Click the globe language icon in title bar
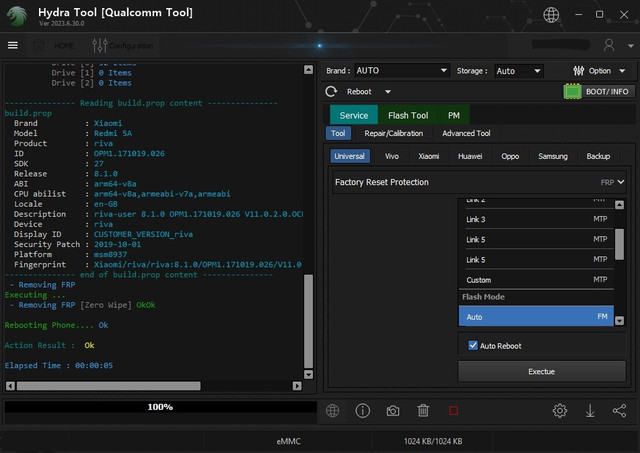 pos(551,15)
